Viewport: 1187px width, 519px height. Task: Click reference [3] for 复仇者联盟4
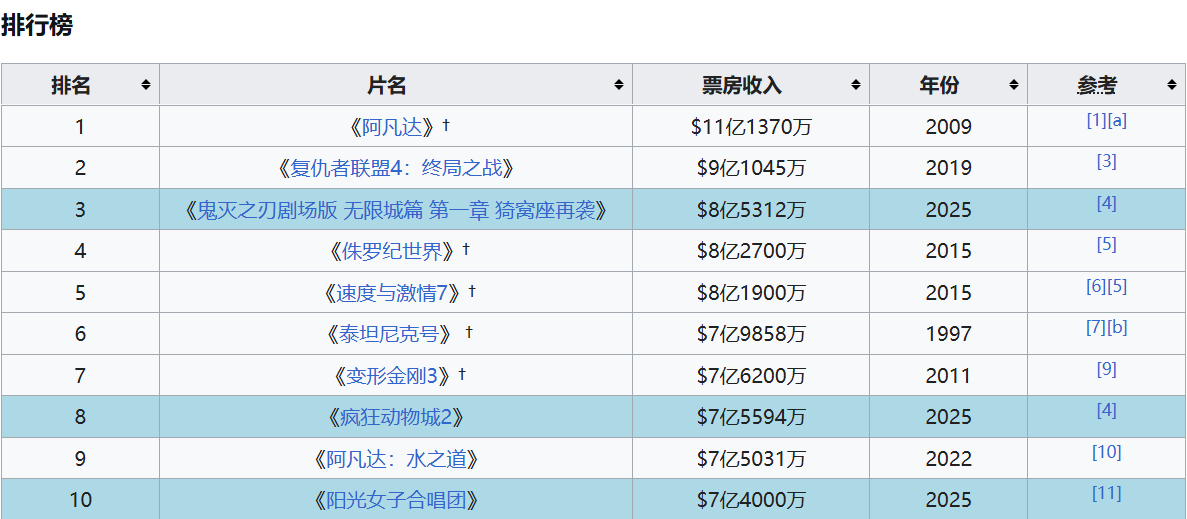coord(1107,161)
